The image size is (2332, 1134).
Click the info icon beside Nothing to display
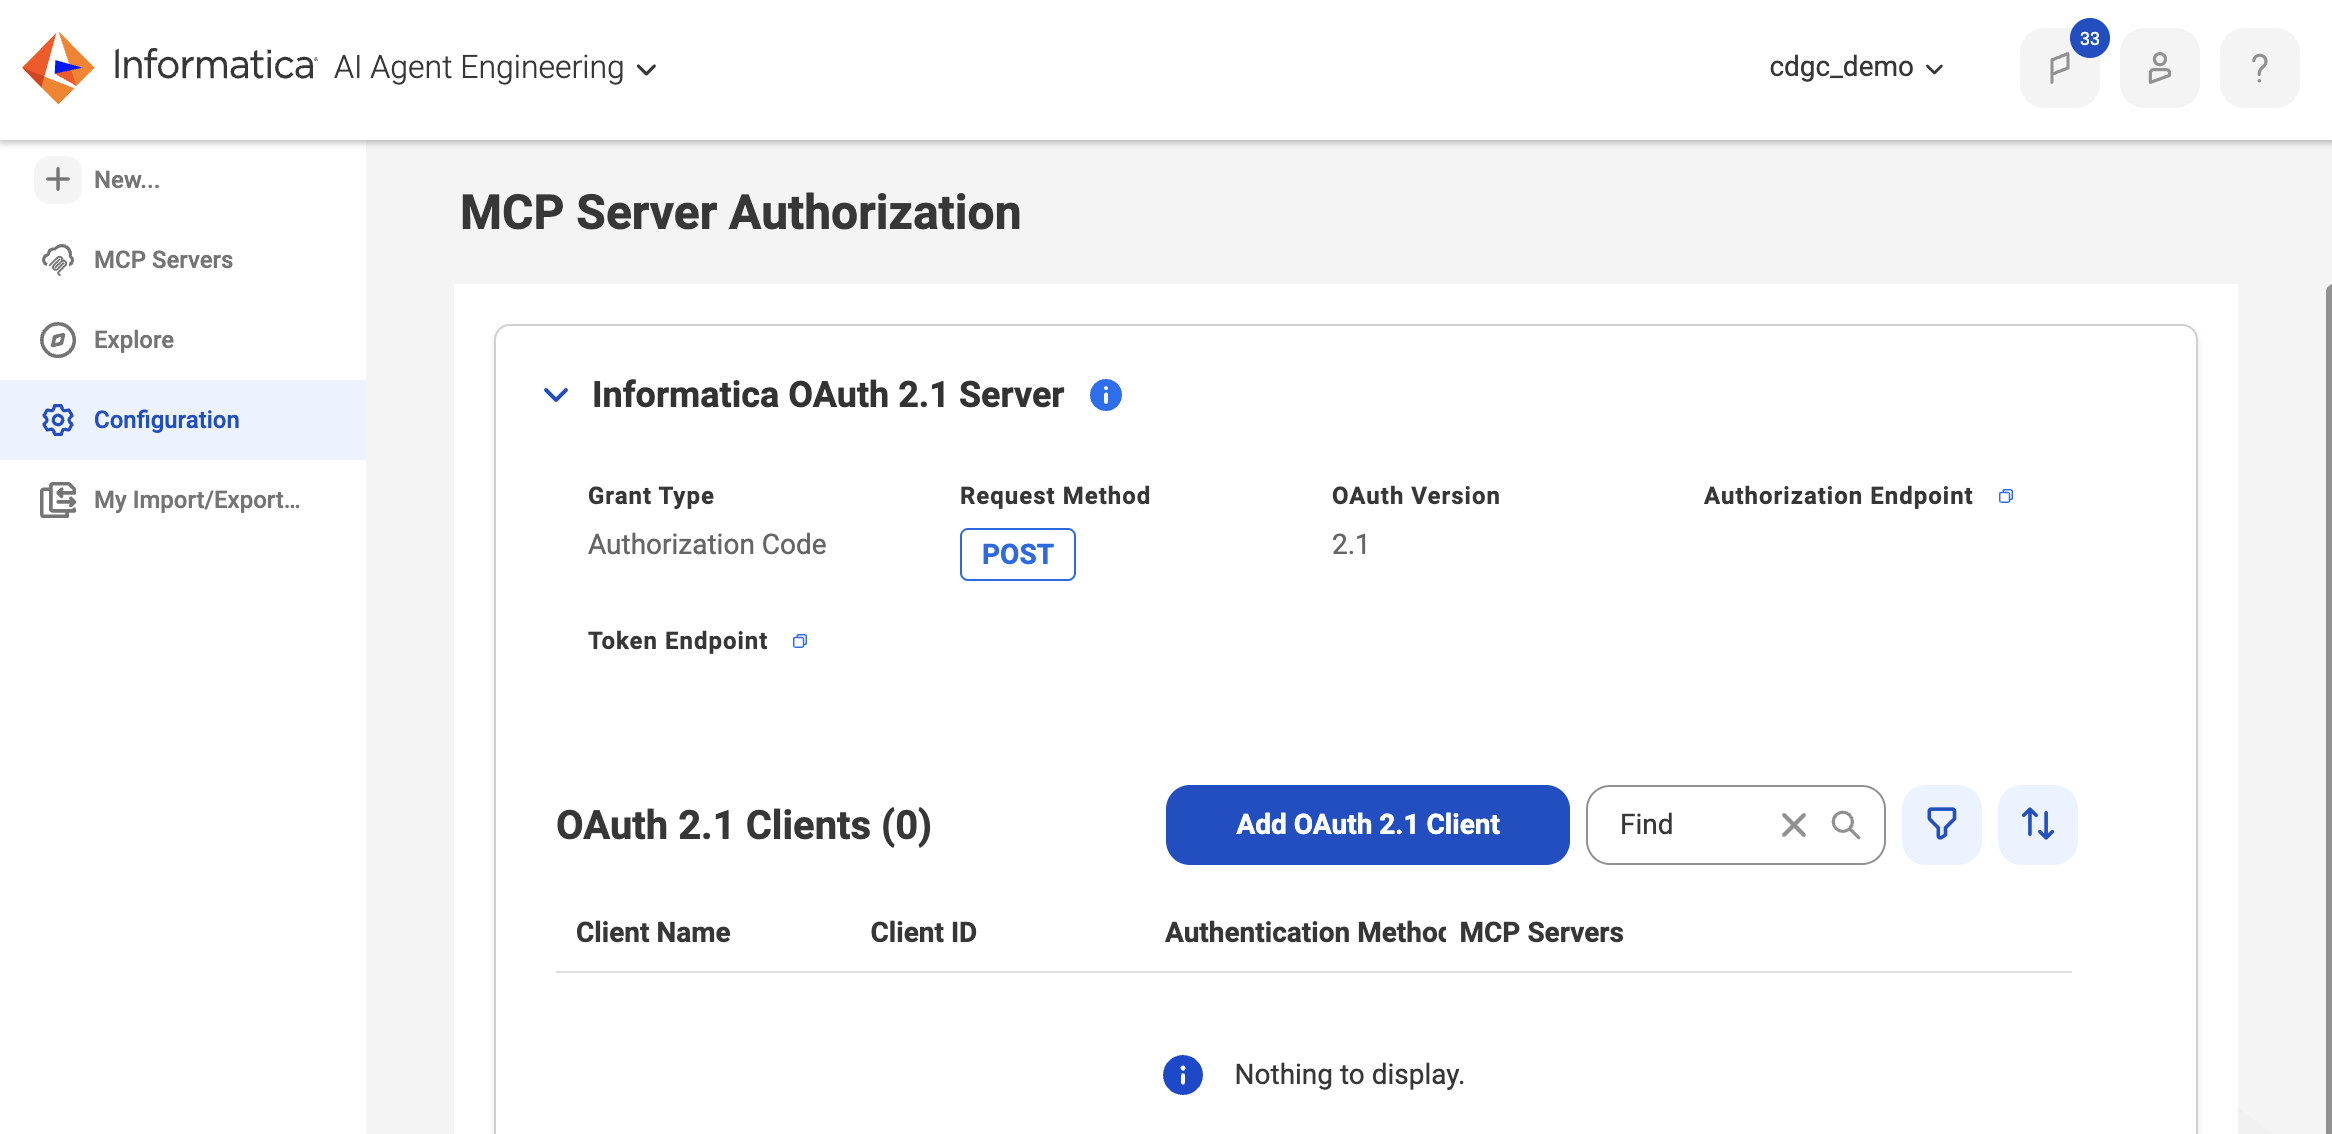[x=1182, y=1075]
